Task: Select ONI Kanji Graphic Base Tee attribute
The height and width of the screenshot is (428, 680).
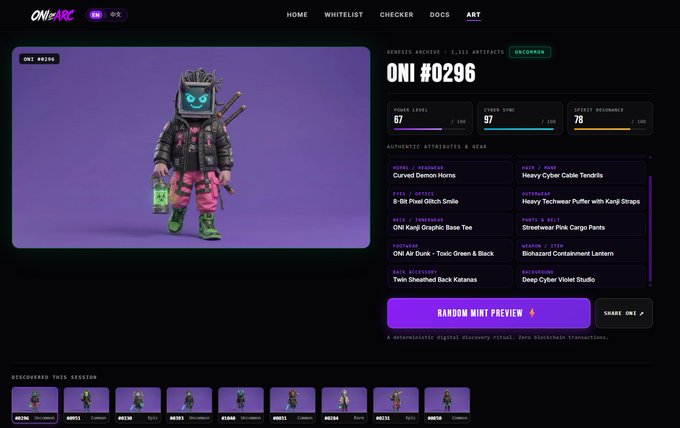Action: tap(450, 224)
